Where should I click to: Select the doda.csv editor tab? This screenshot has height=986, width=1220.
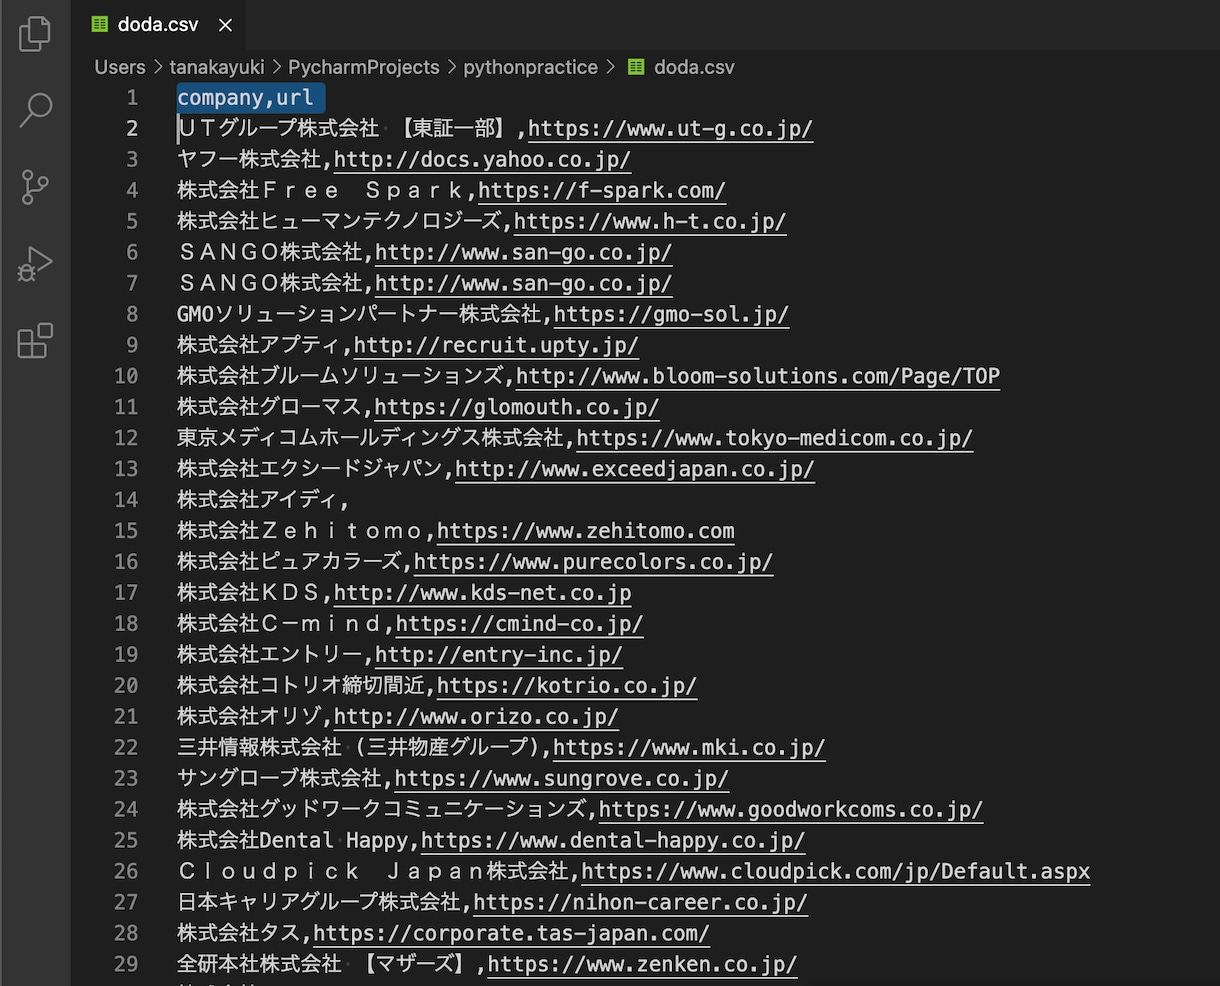158,25
